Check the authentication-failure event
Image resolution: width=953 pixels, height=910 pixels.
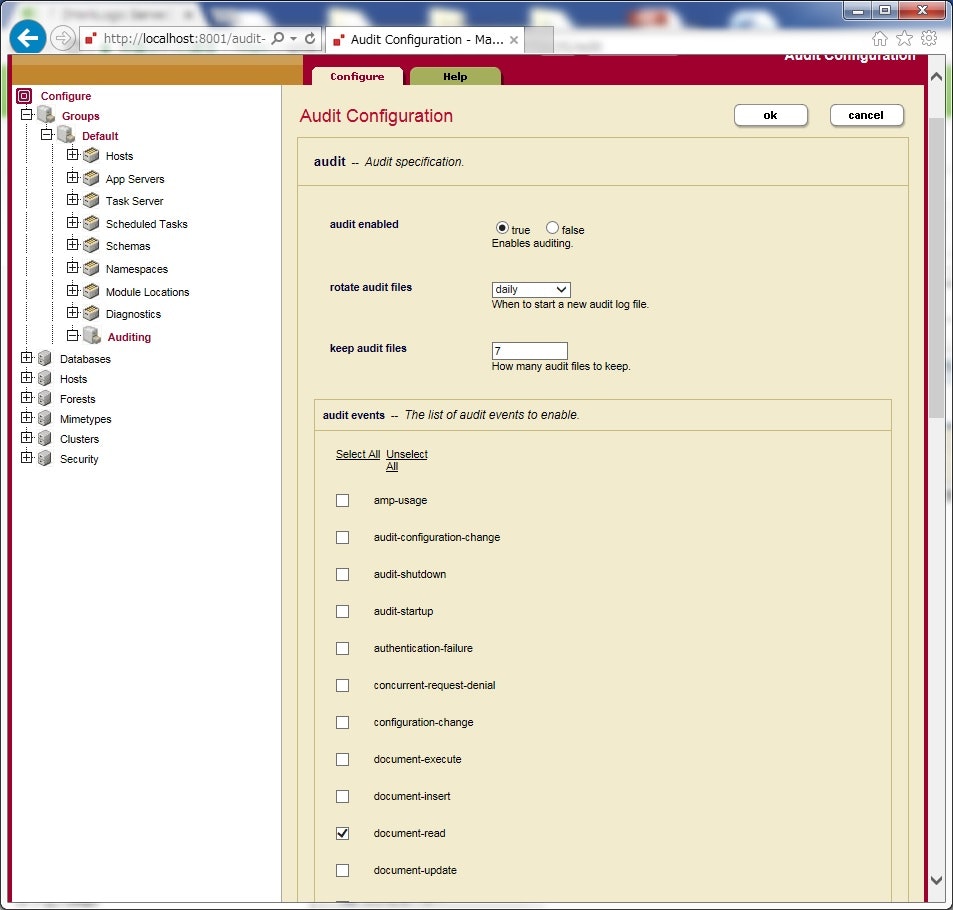tap(342, 648)
